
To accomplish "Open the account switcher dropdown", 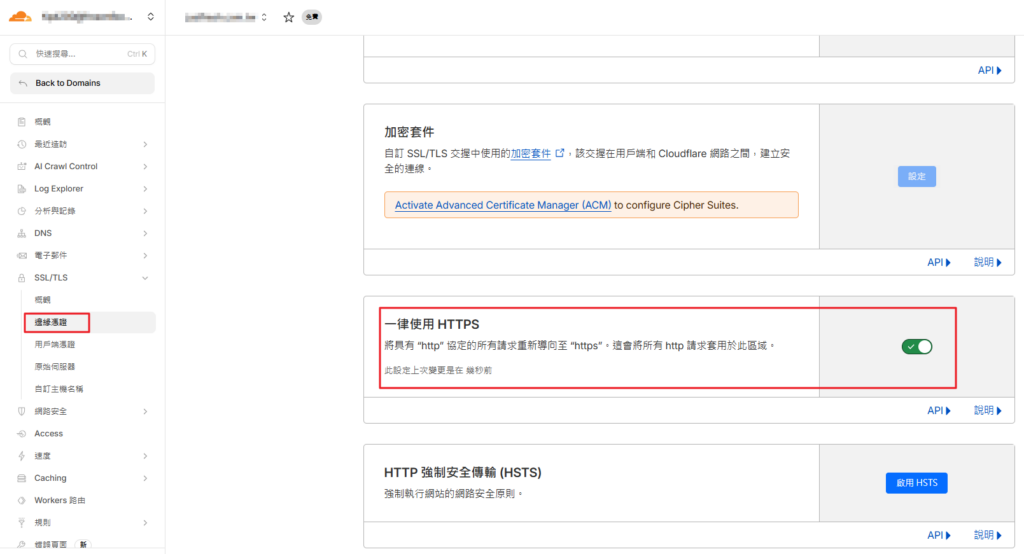I will 150,17.
